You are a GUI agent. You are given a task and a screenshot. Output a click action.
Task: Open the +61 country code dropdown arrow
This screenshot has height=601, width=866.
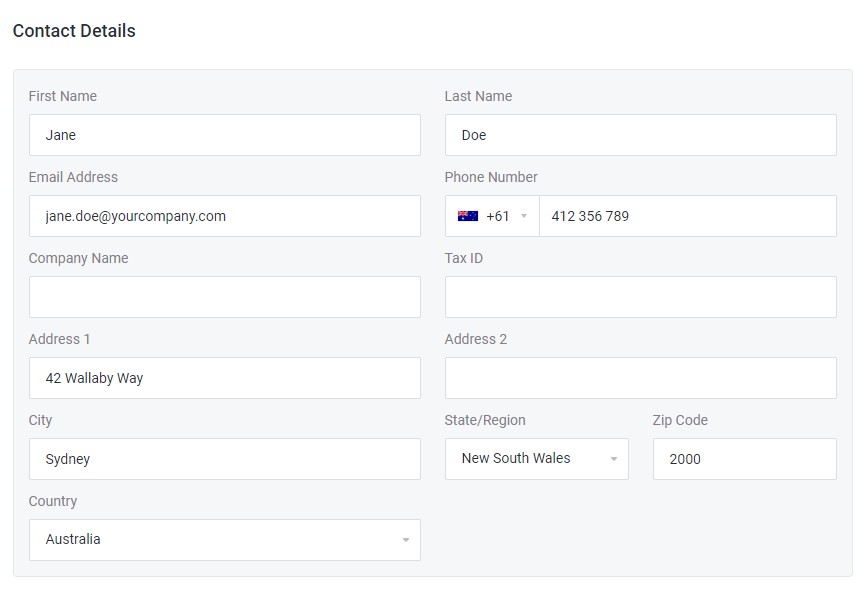click(524, 217)
